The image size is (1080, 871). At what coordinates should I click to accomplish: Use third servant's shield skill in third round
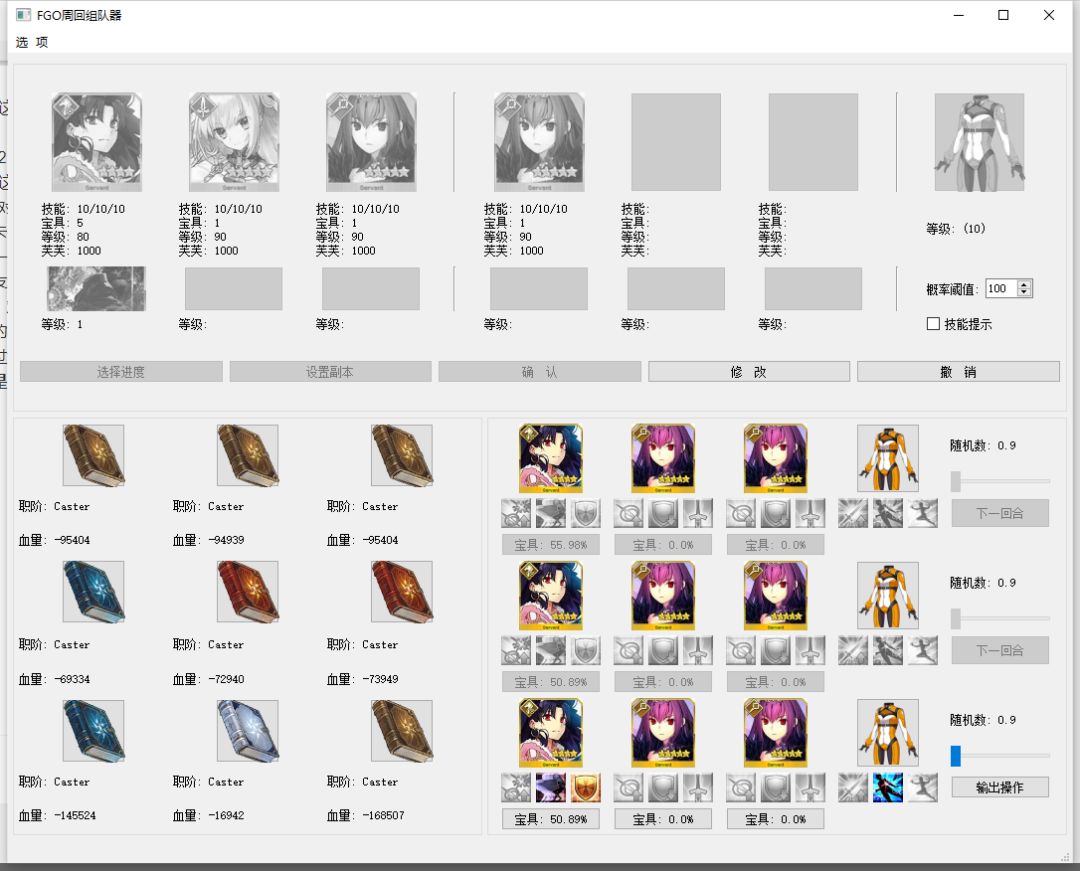coord(776,788)
